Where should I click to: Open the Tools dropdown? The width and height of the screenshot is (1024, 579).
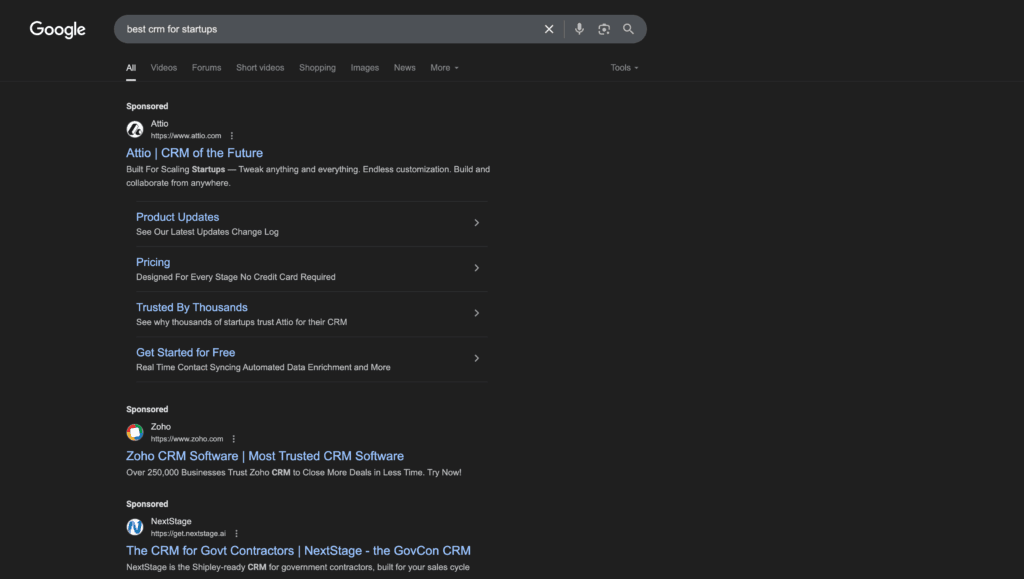pyautogui.click(x=624, y=68)
